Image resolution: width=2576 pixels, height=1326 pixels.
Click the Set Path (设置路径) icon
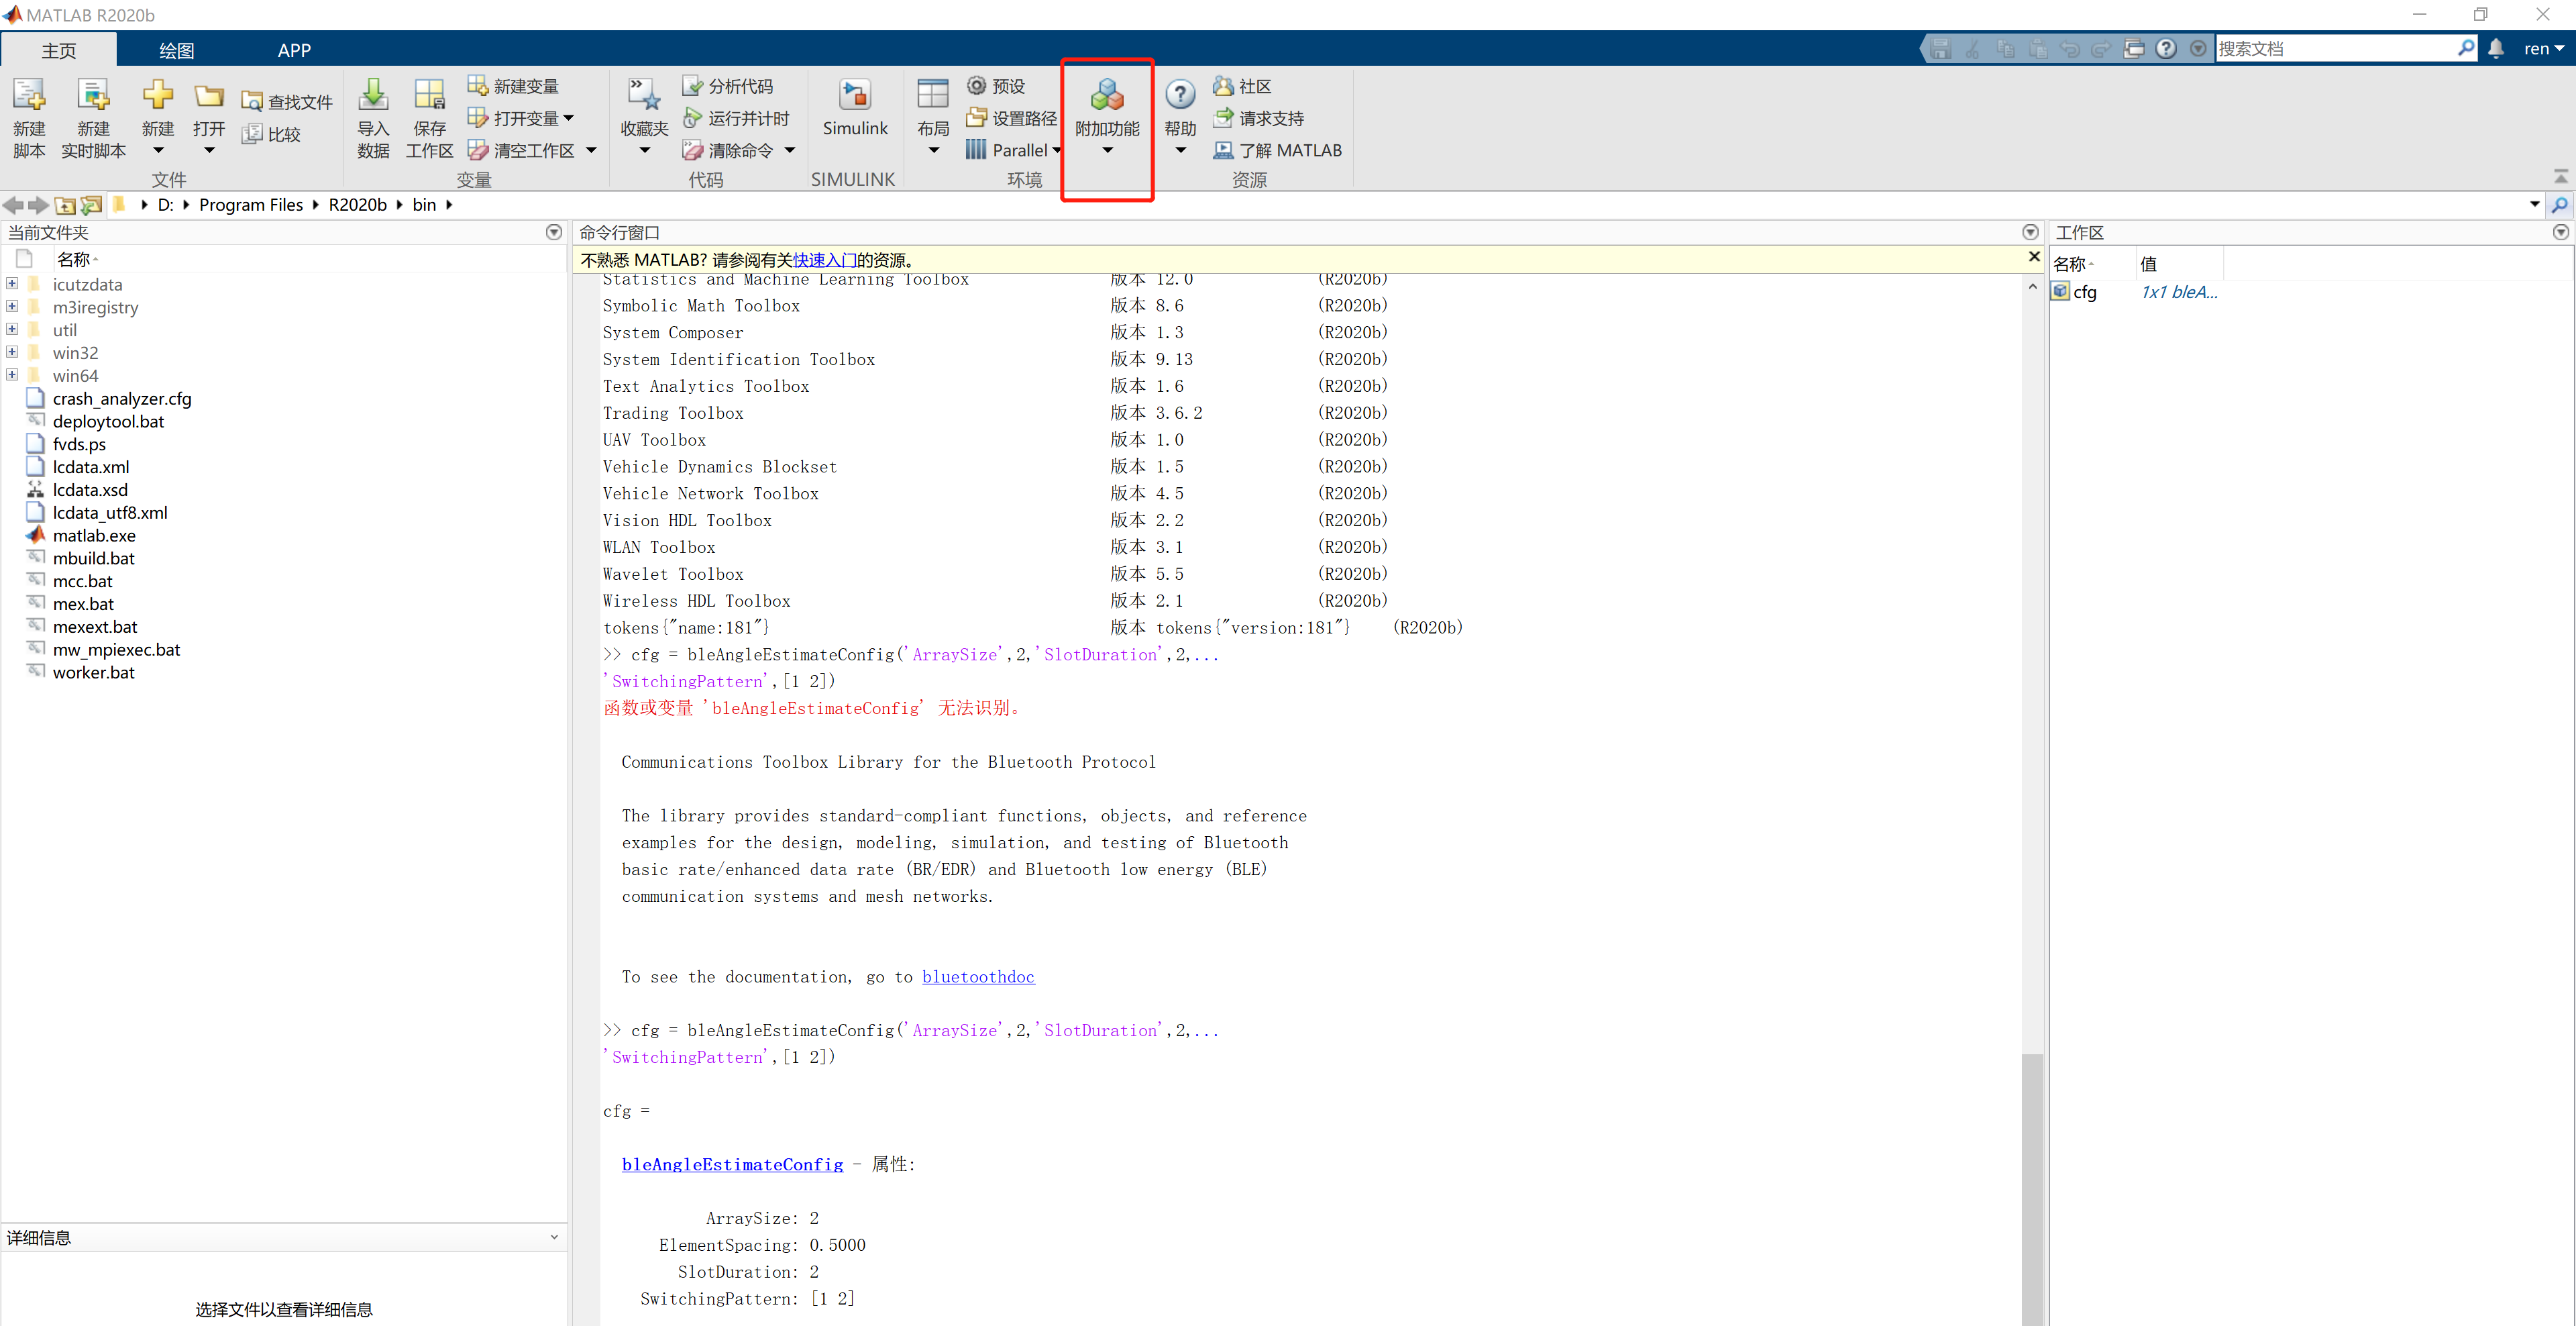click(977, 118)
